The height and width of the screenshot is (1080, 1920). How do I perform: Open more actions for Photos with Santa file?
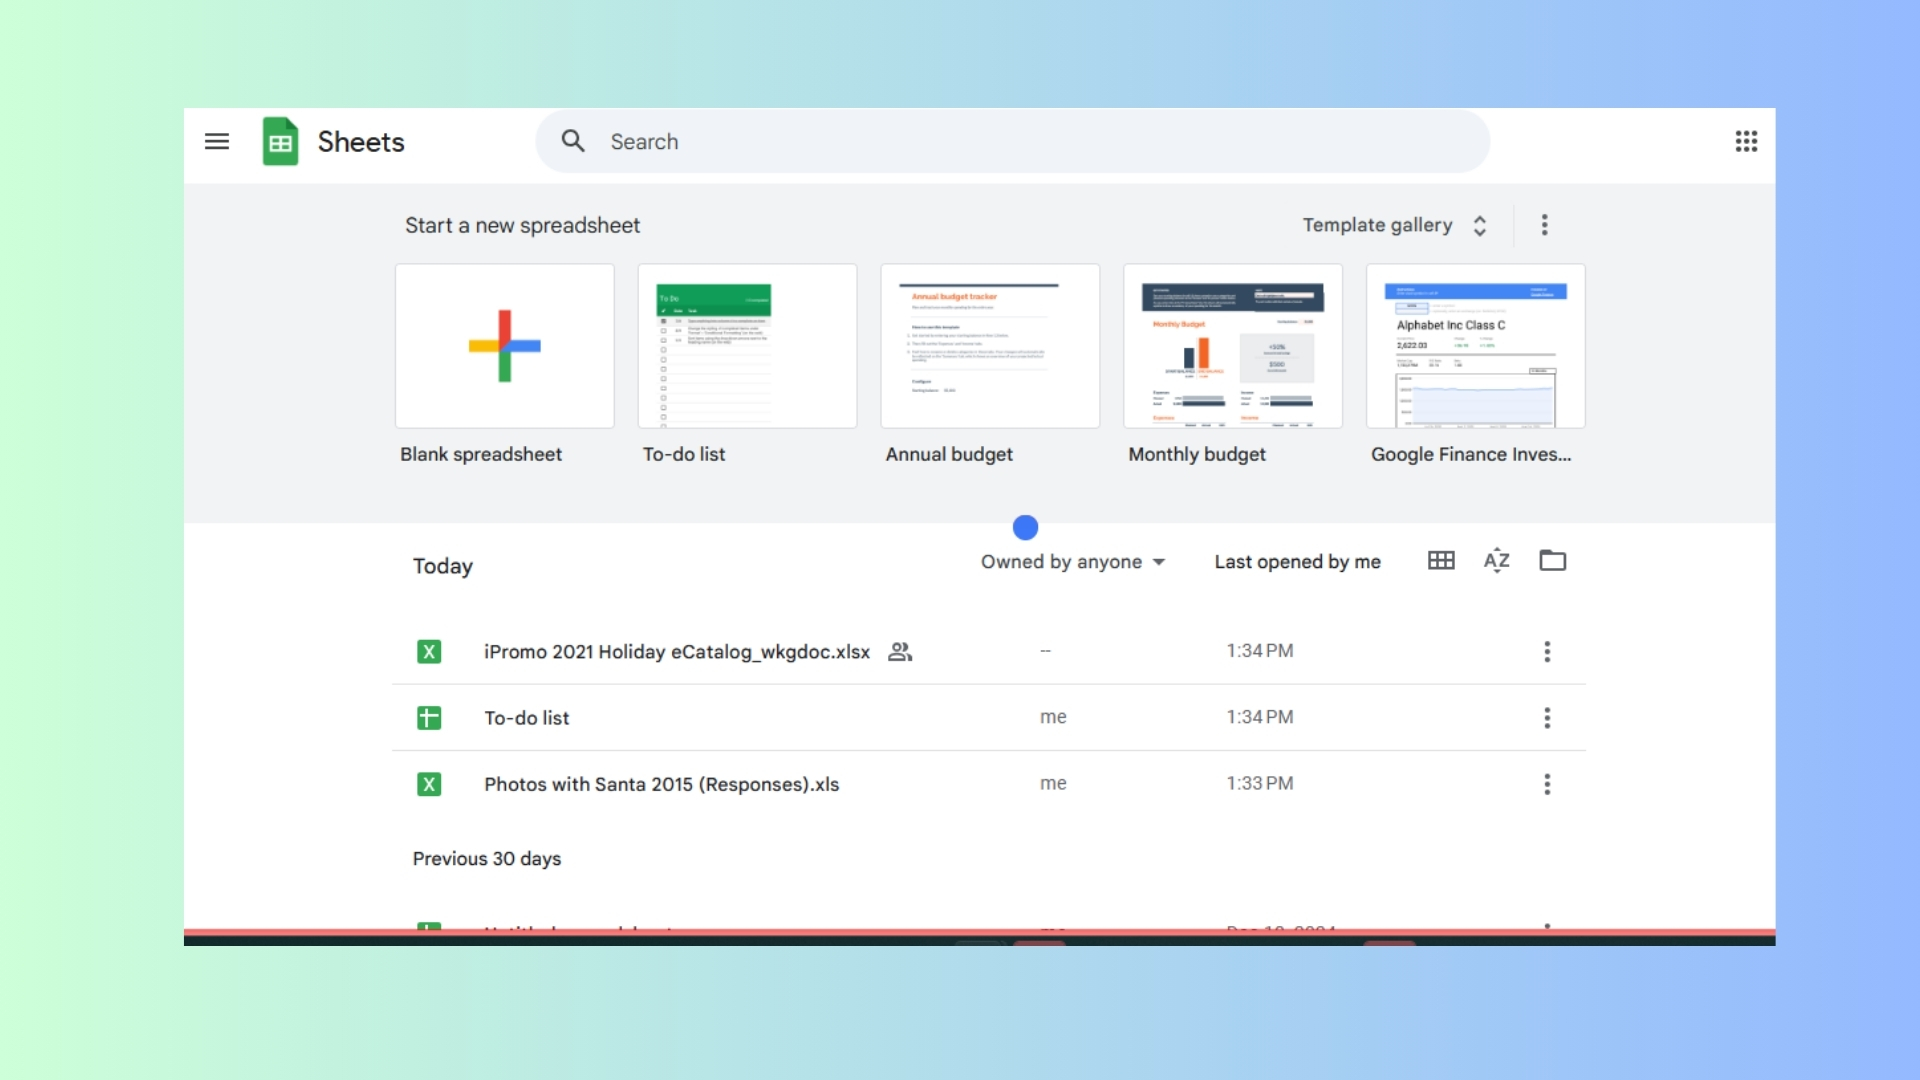point(1547,784)
